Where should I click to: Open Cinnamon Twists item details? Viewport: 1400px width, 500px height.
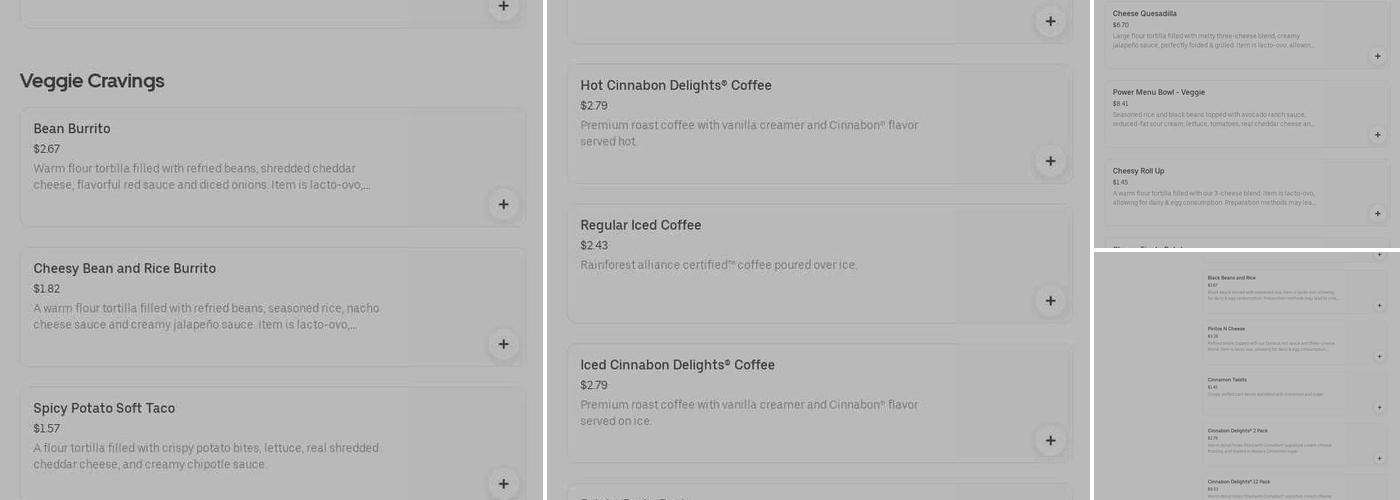point(1225,380)
